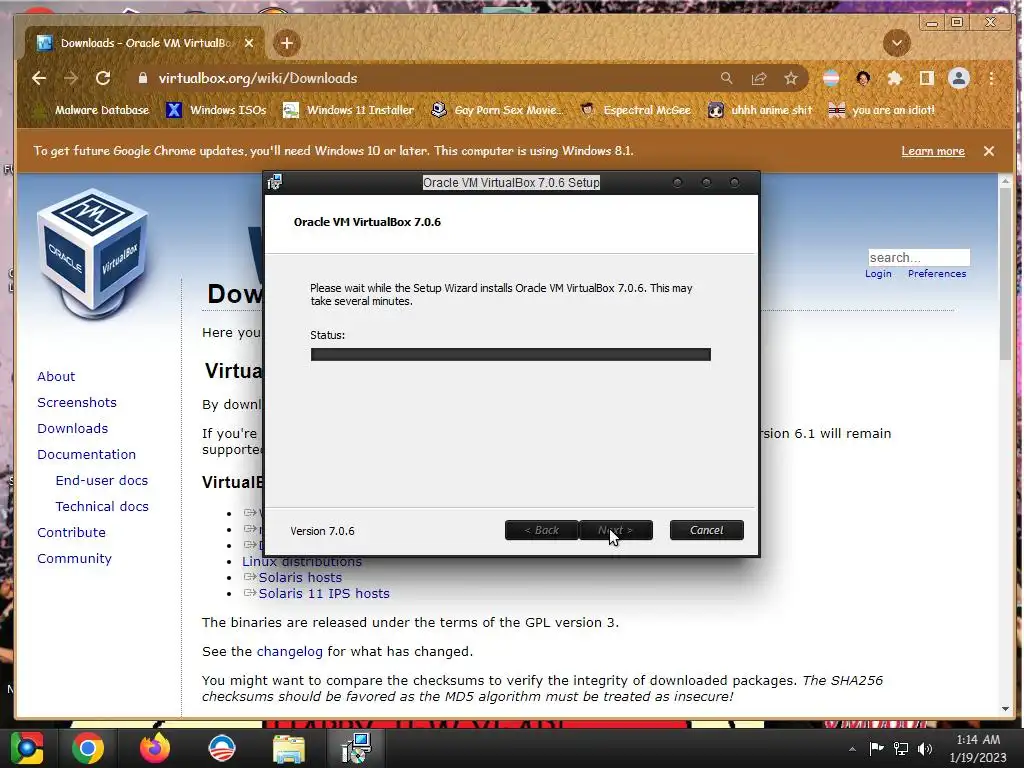
Task: Show hidden tray icons arrow
Action: coord(852,749)
